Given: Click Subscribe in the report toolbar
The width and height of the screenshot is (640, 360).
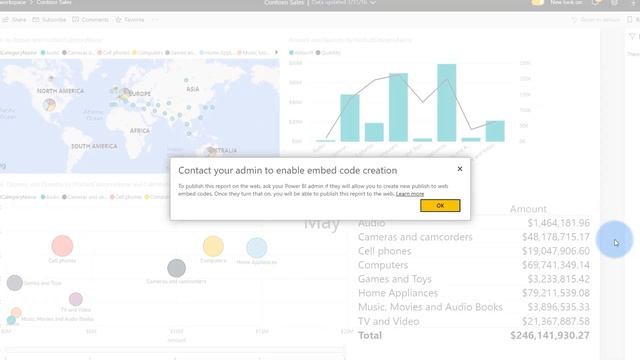Looking at the screenshot, I should (49, 20).
